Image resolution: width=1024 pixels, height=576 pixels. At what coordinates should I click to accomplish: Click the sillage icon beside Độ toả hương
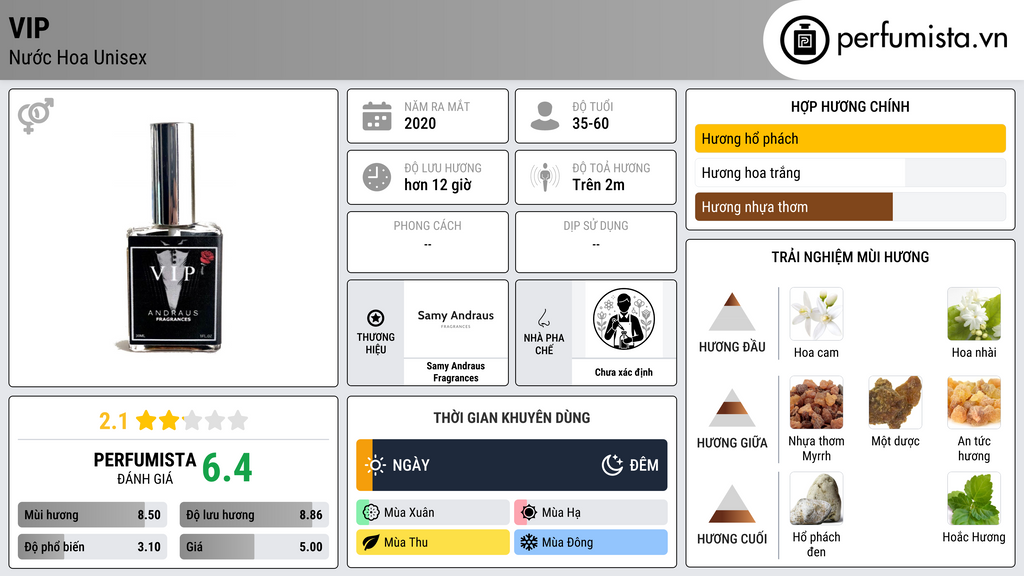click(x=545, y=177)
